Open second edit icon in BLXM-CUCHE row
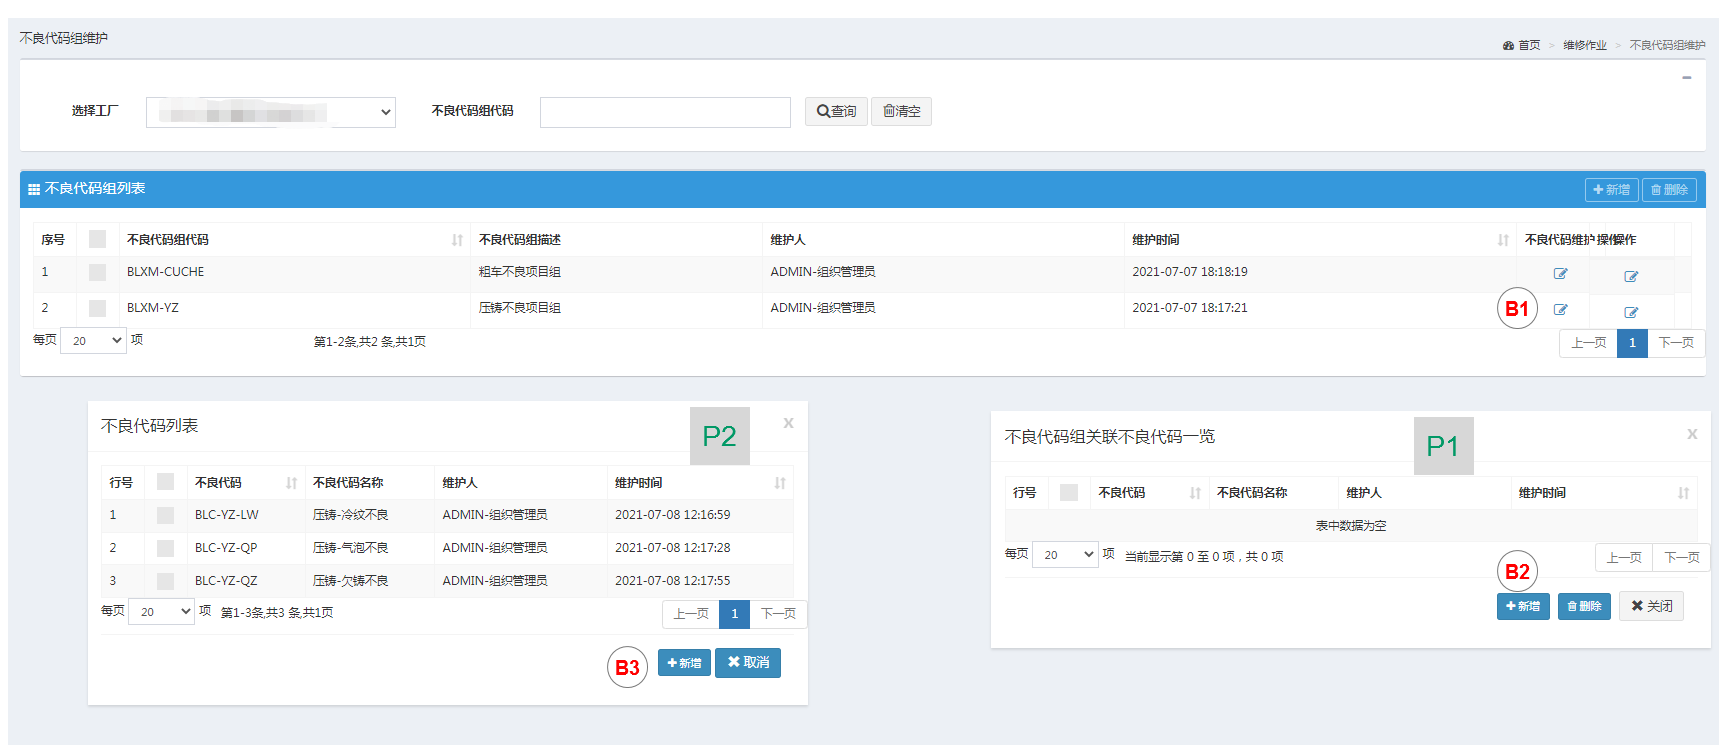The height and width of the screenshot is (745, 1719). click(1631, 276)
